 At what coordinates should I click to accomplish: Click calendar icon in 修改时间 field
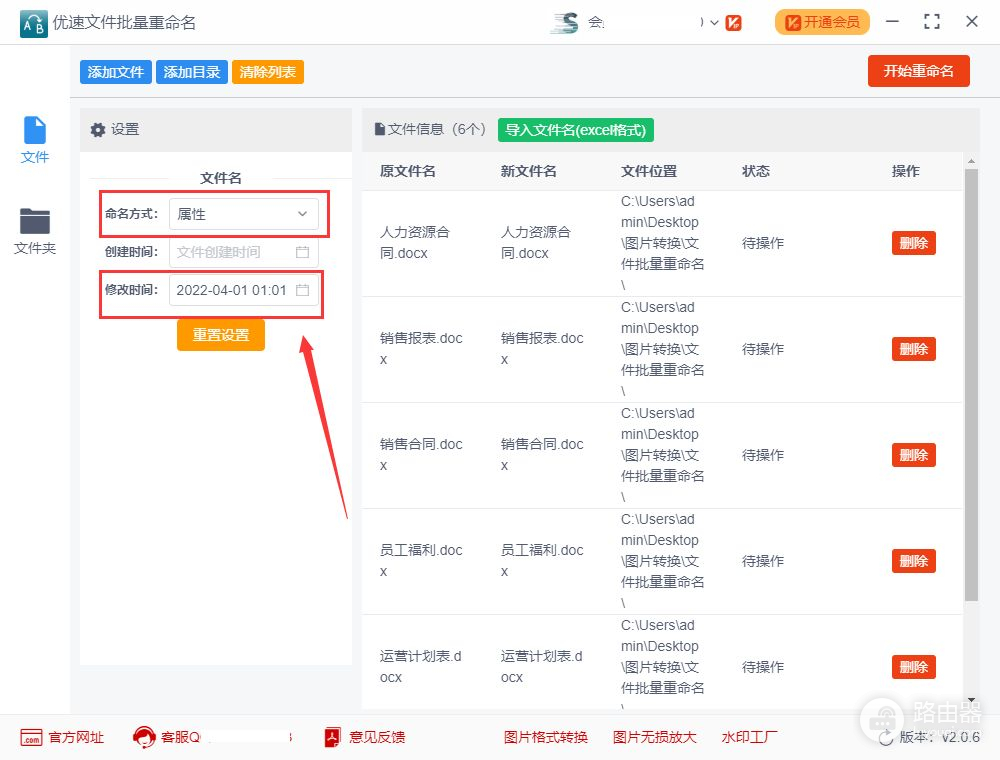[x=302, y=290]
